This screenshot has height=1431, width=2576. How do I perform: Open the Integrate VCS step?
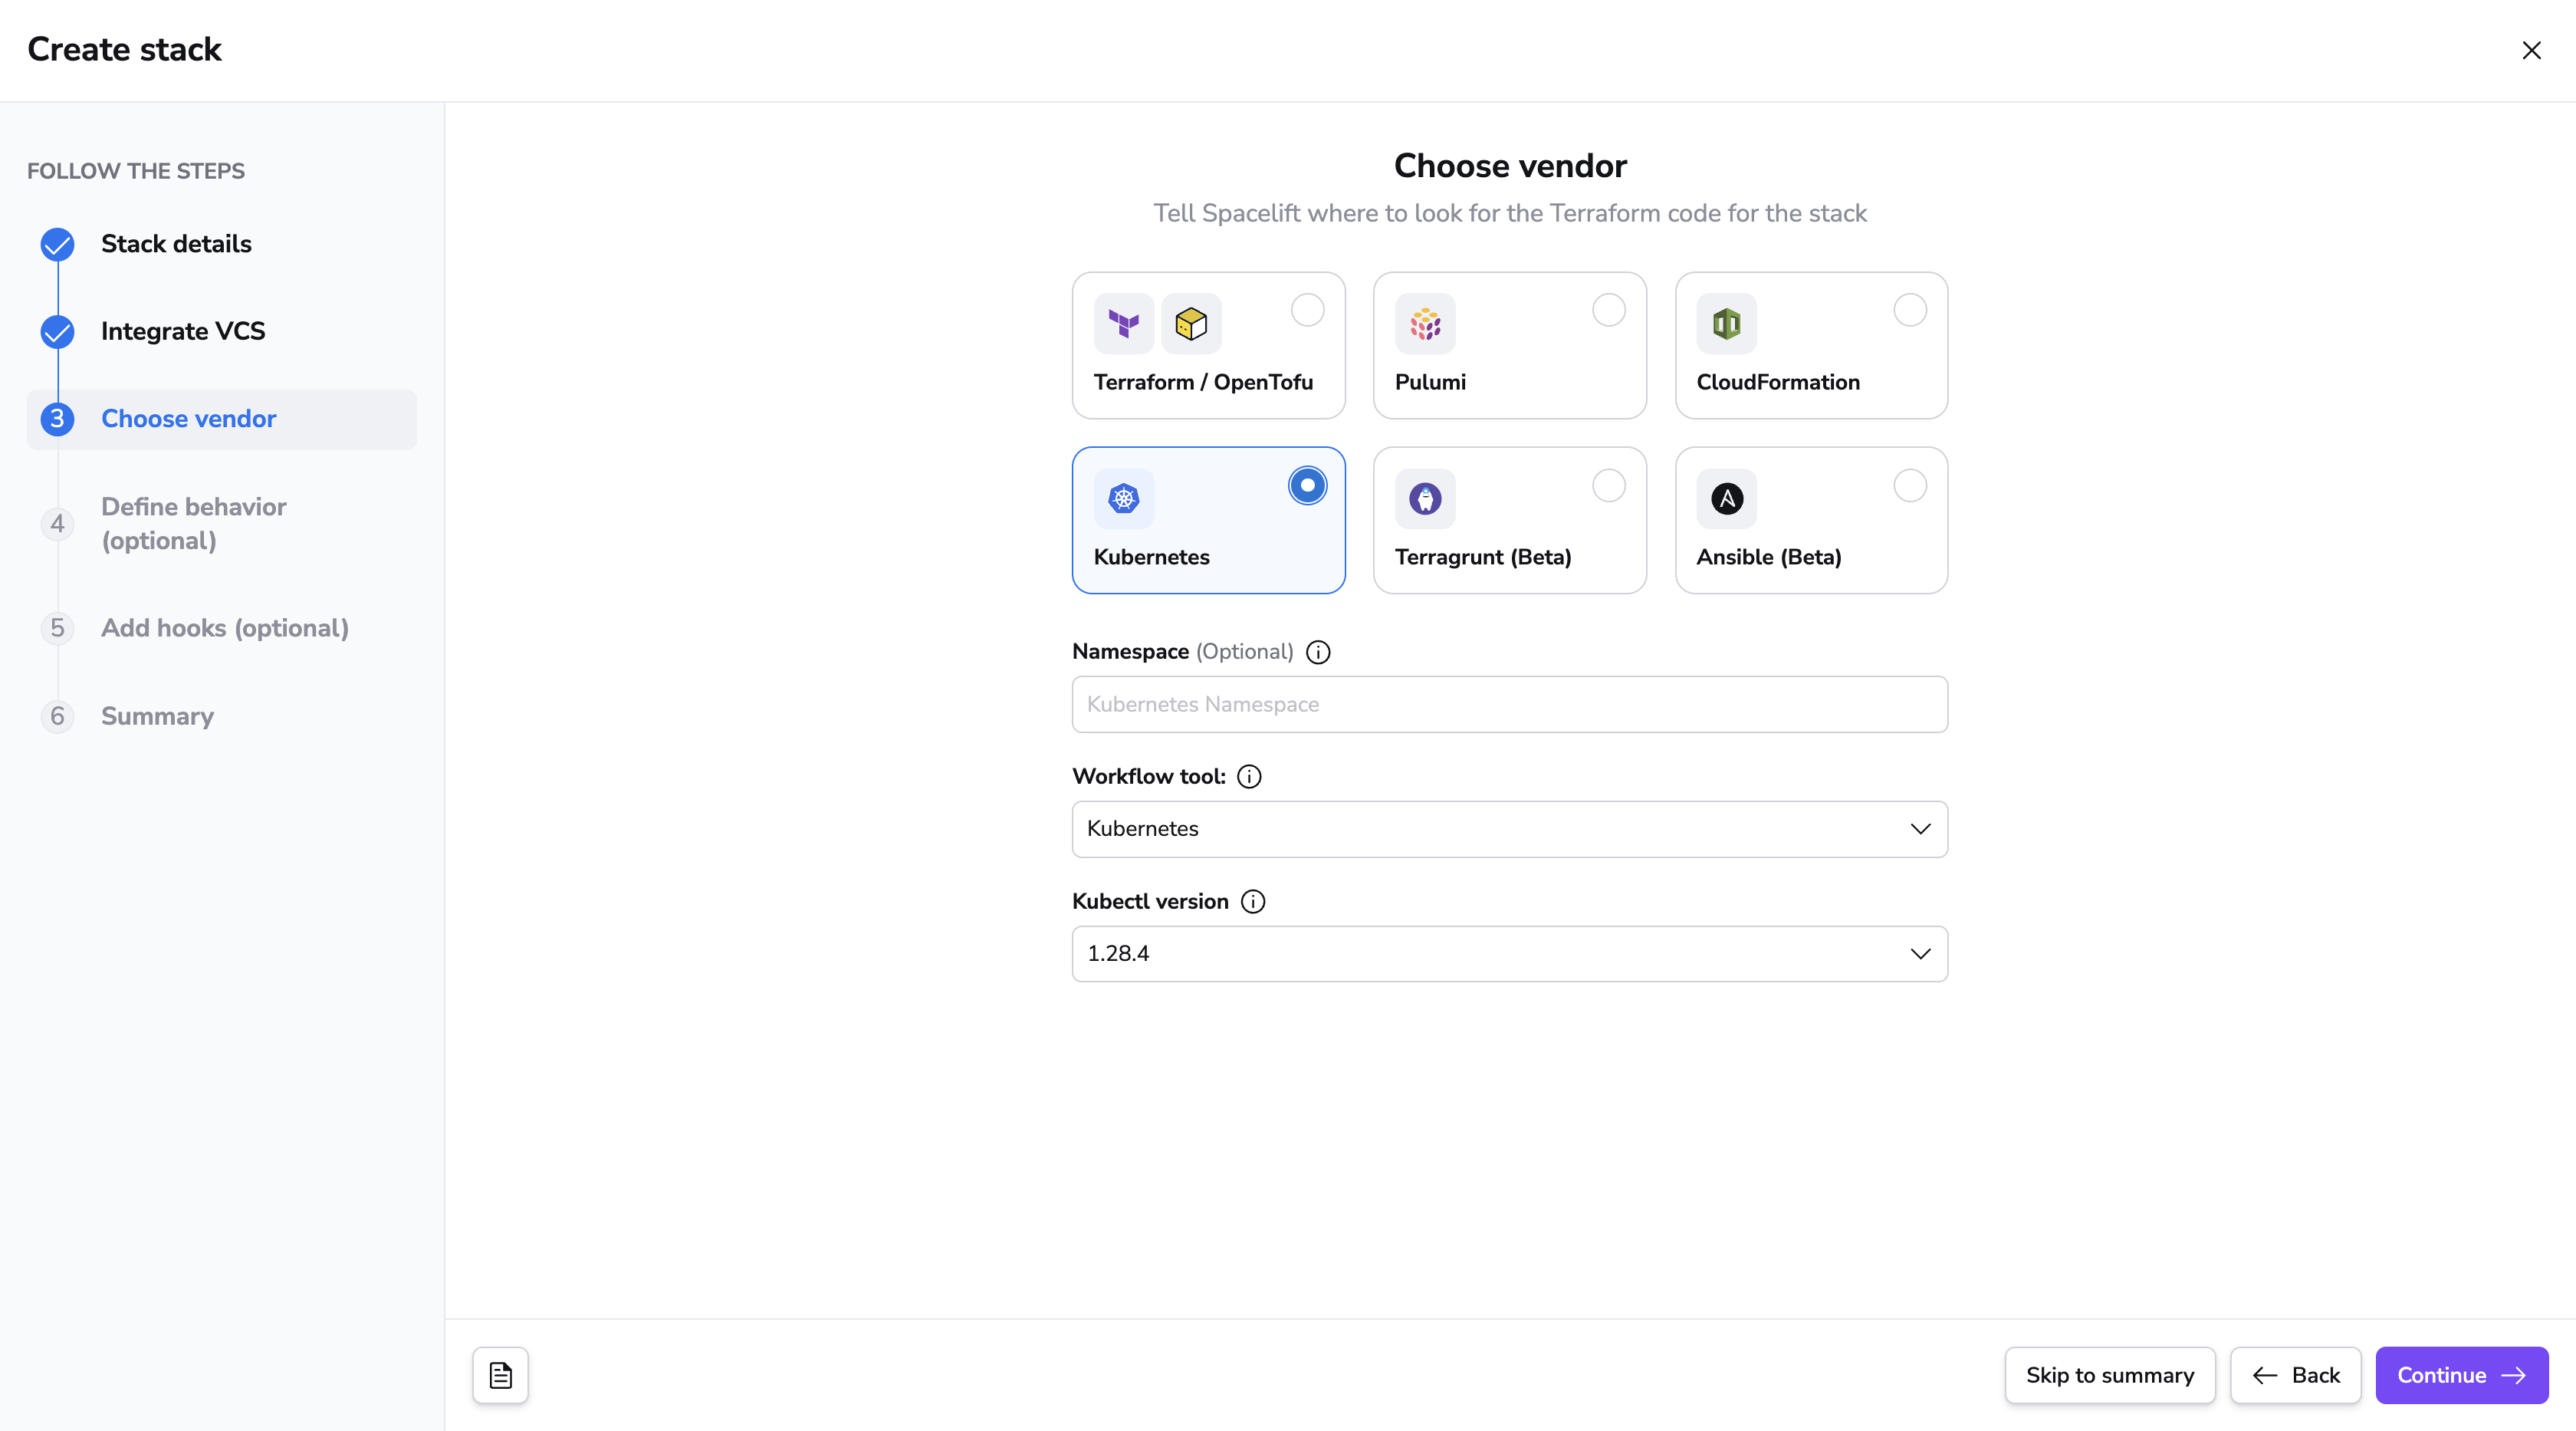pos(183,331)
